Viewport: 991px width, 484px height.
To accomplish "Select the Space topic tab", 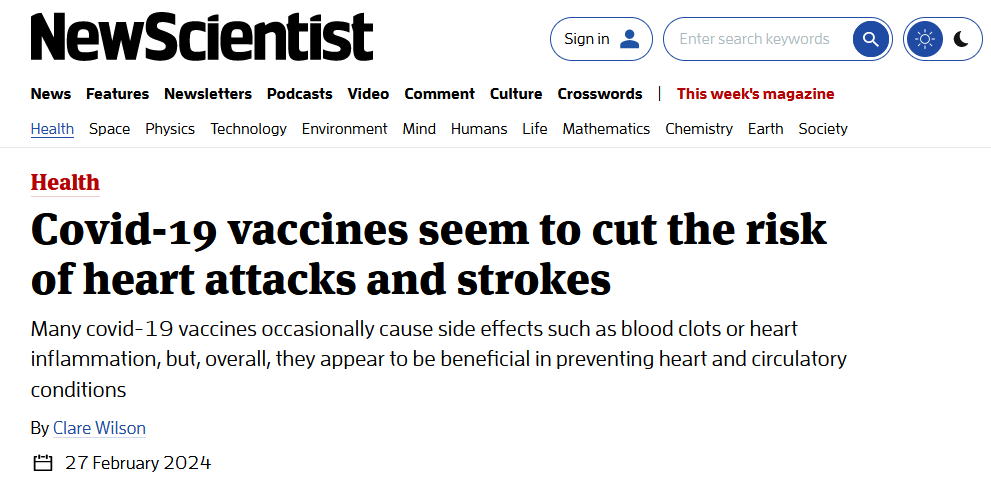I will click(109, 129).
